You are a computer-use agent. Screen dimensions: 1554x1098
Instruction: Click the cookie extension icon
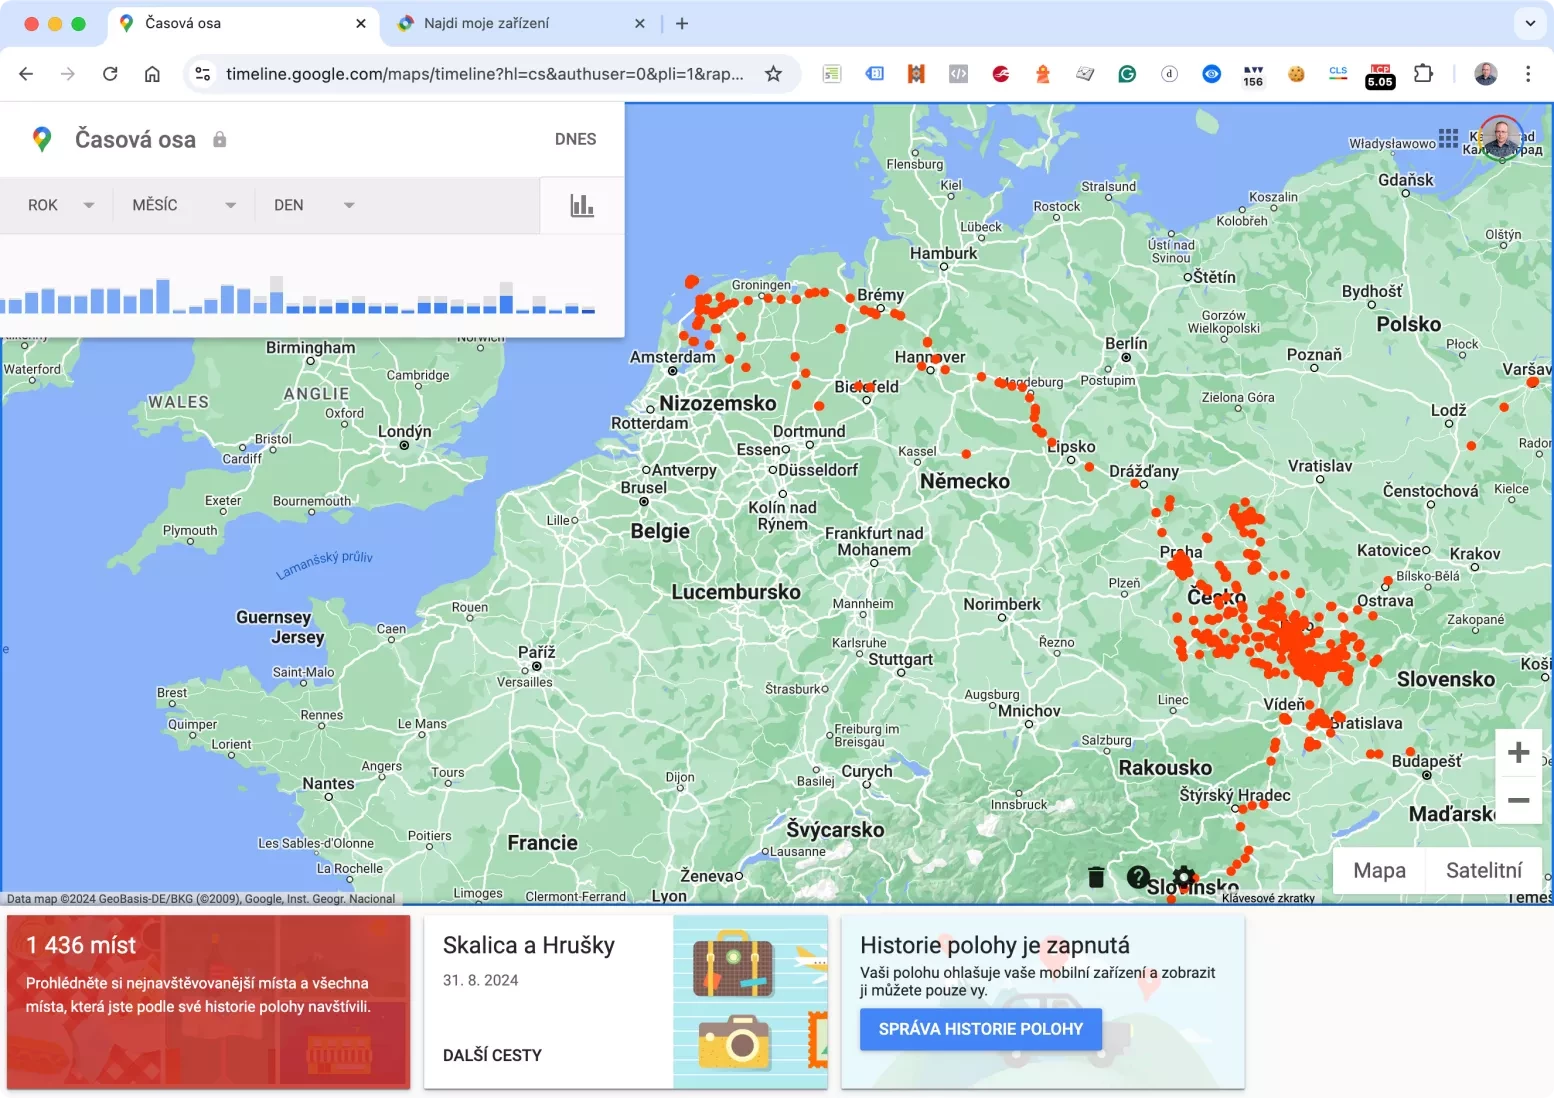[1296, 74]
